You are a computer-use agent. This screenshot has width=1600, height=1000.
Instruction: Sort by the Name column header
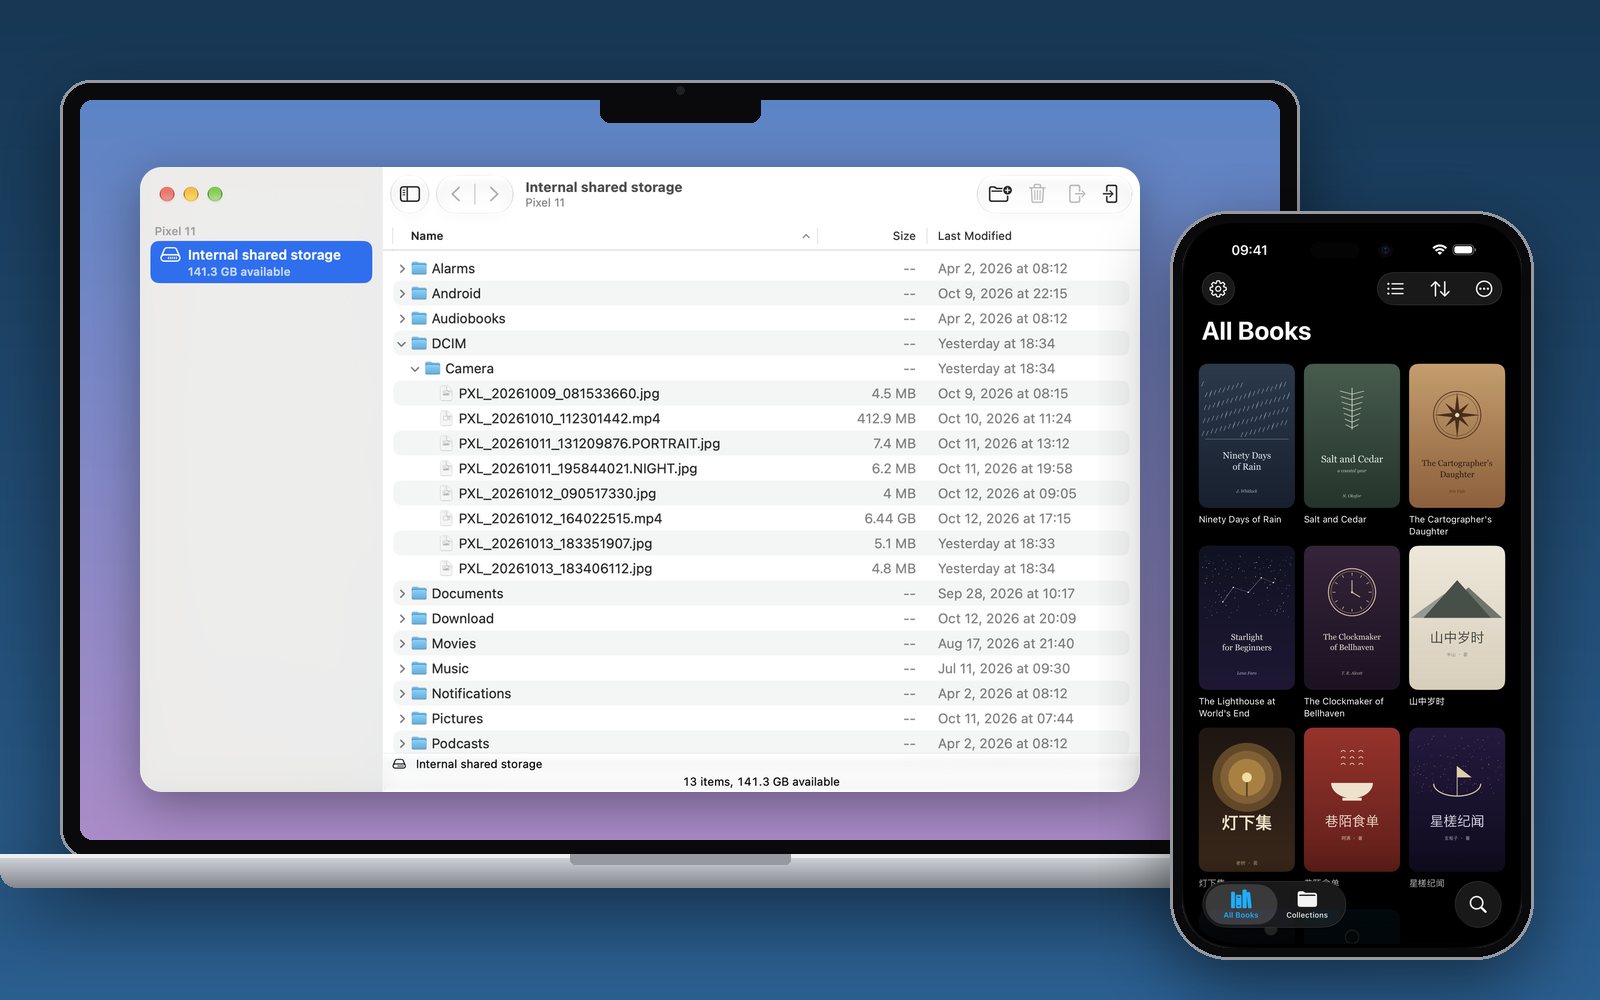pos(606,236)
